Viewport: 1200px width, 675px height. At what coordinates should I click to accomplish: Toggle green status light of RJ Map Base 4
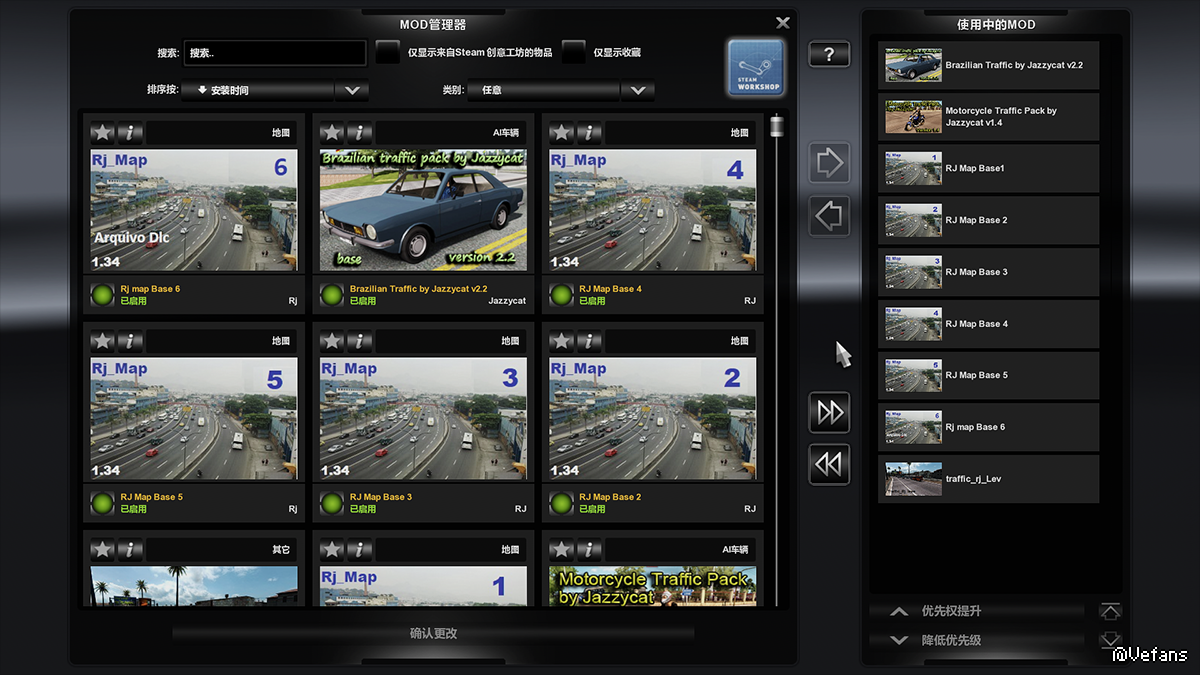point(561,295)
